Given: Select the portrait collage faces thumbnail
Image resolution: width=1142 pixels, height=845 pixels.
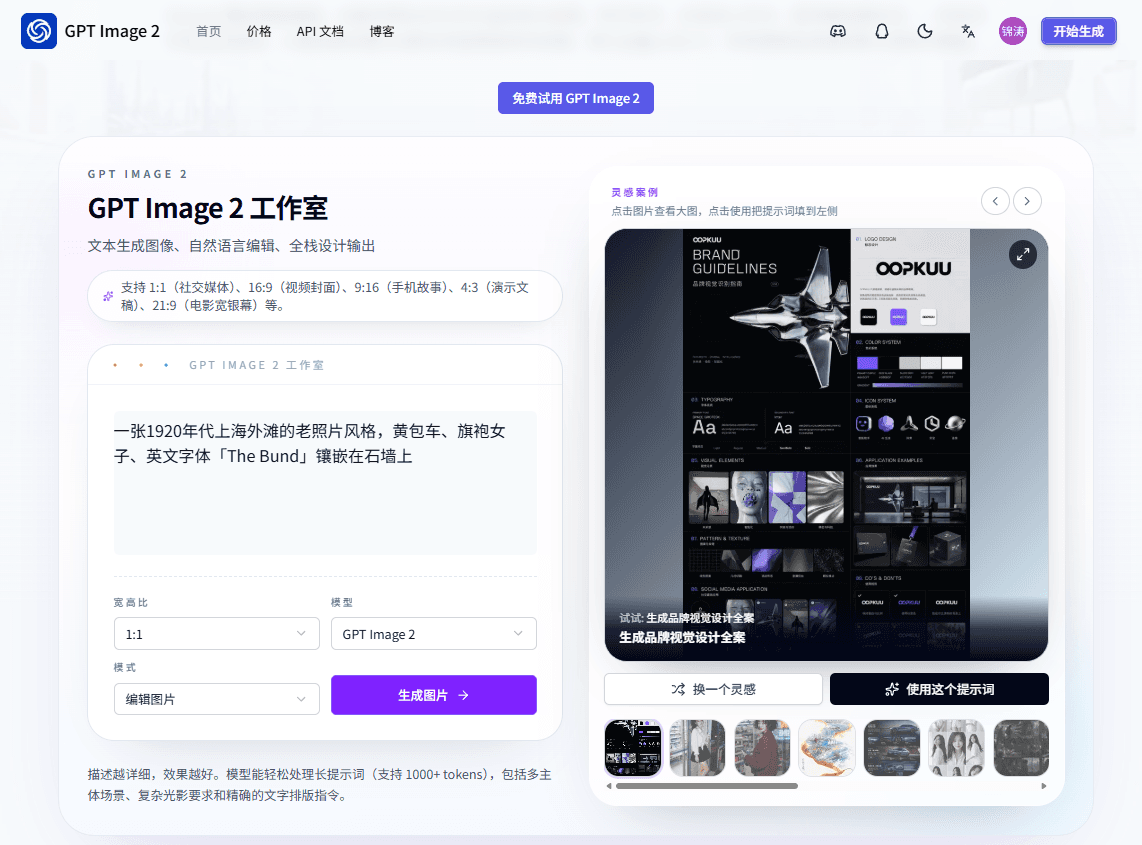Looking at the screenshot, I should [956, 748].
